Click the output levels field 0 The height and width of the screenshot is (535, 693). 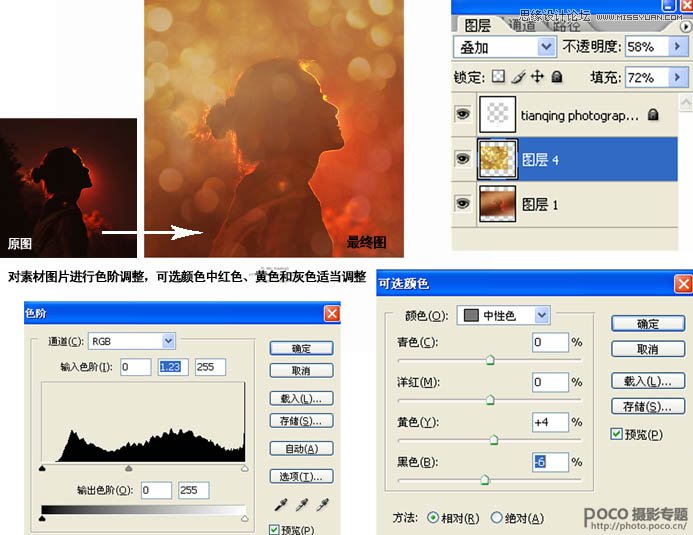pos(156,490)
